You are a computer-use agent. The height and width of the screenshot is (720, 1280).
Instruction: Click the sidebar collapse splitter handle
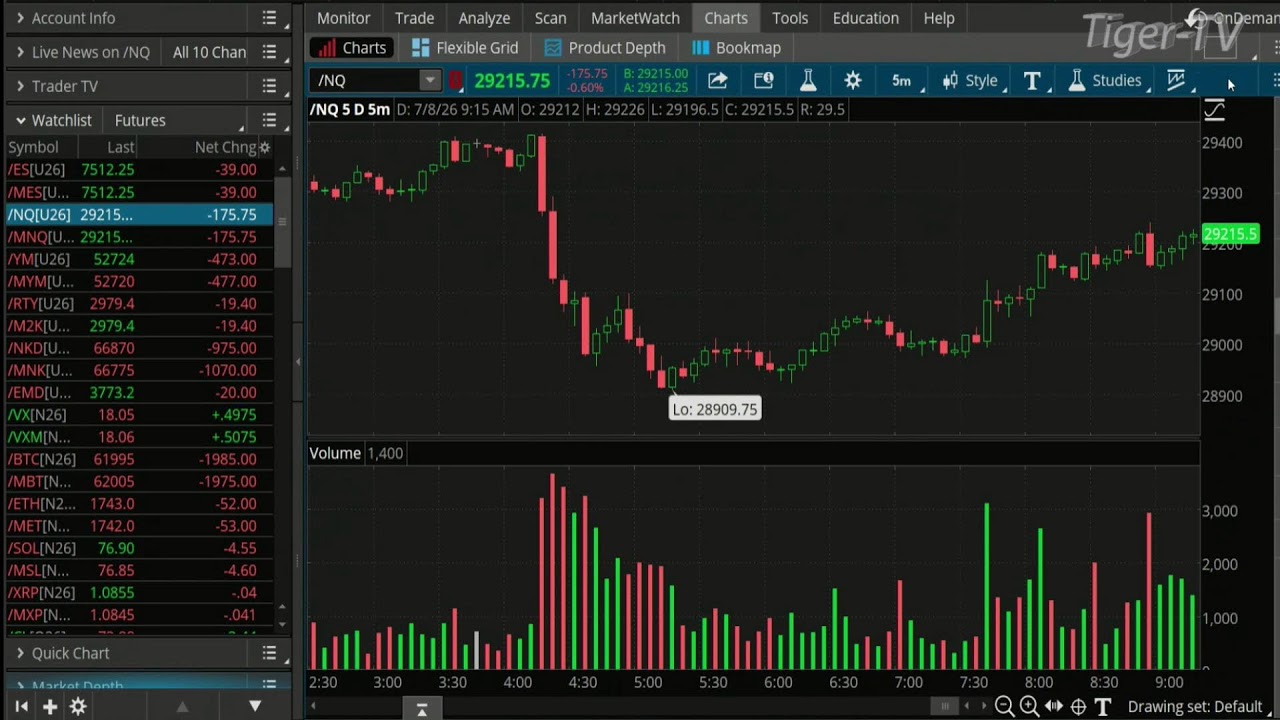[x=297, y=362]
